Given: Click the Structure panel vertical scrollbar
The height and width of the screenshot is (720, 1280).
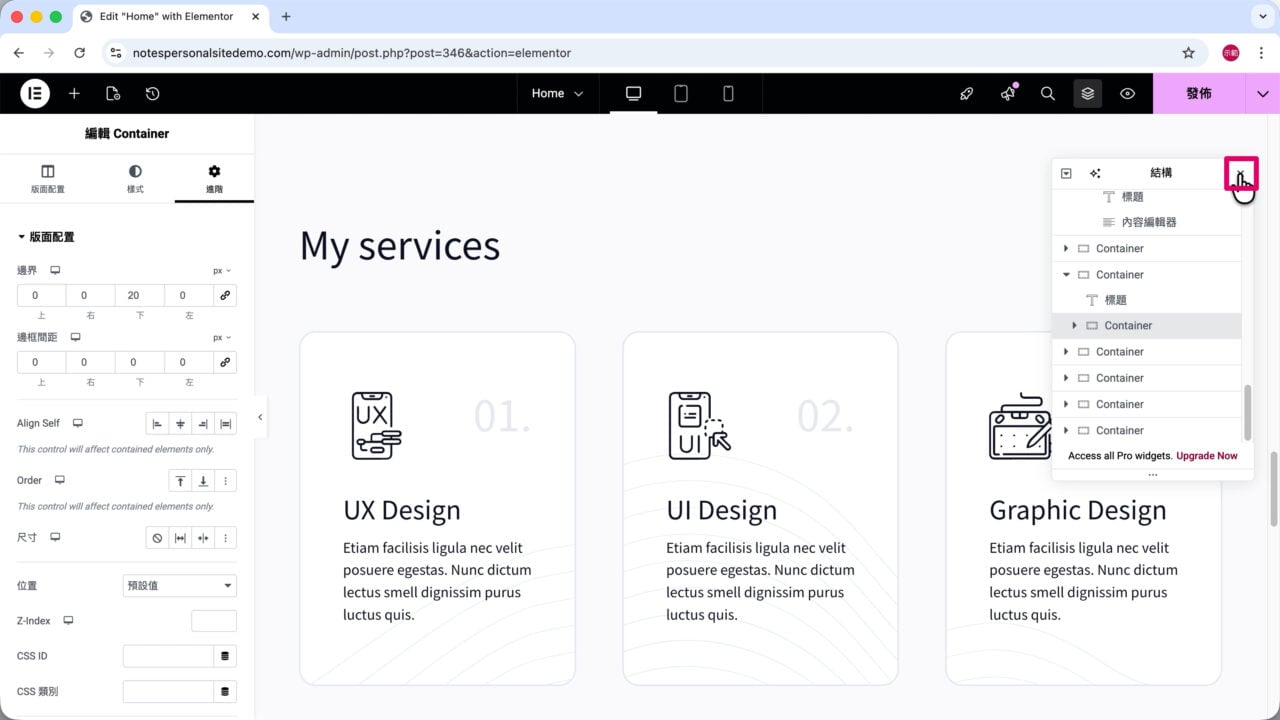Looking at the screenshot, I should (x=1247, y=413).
